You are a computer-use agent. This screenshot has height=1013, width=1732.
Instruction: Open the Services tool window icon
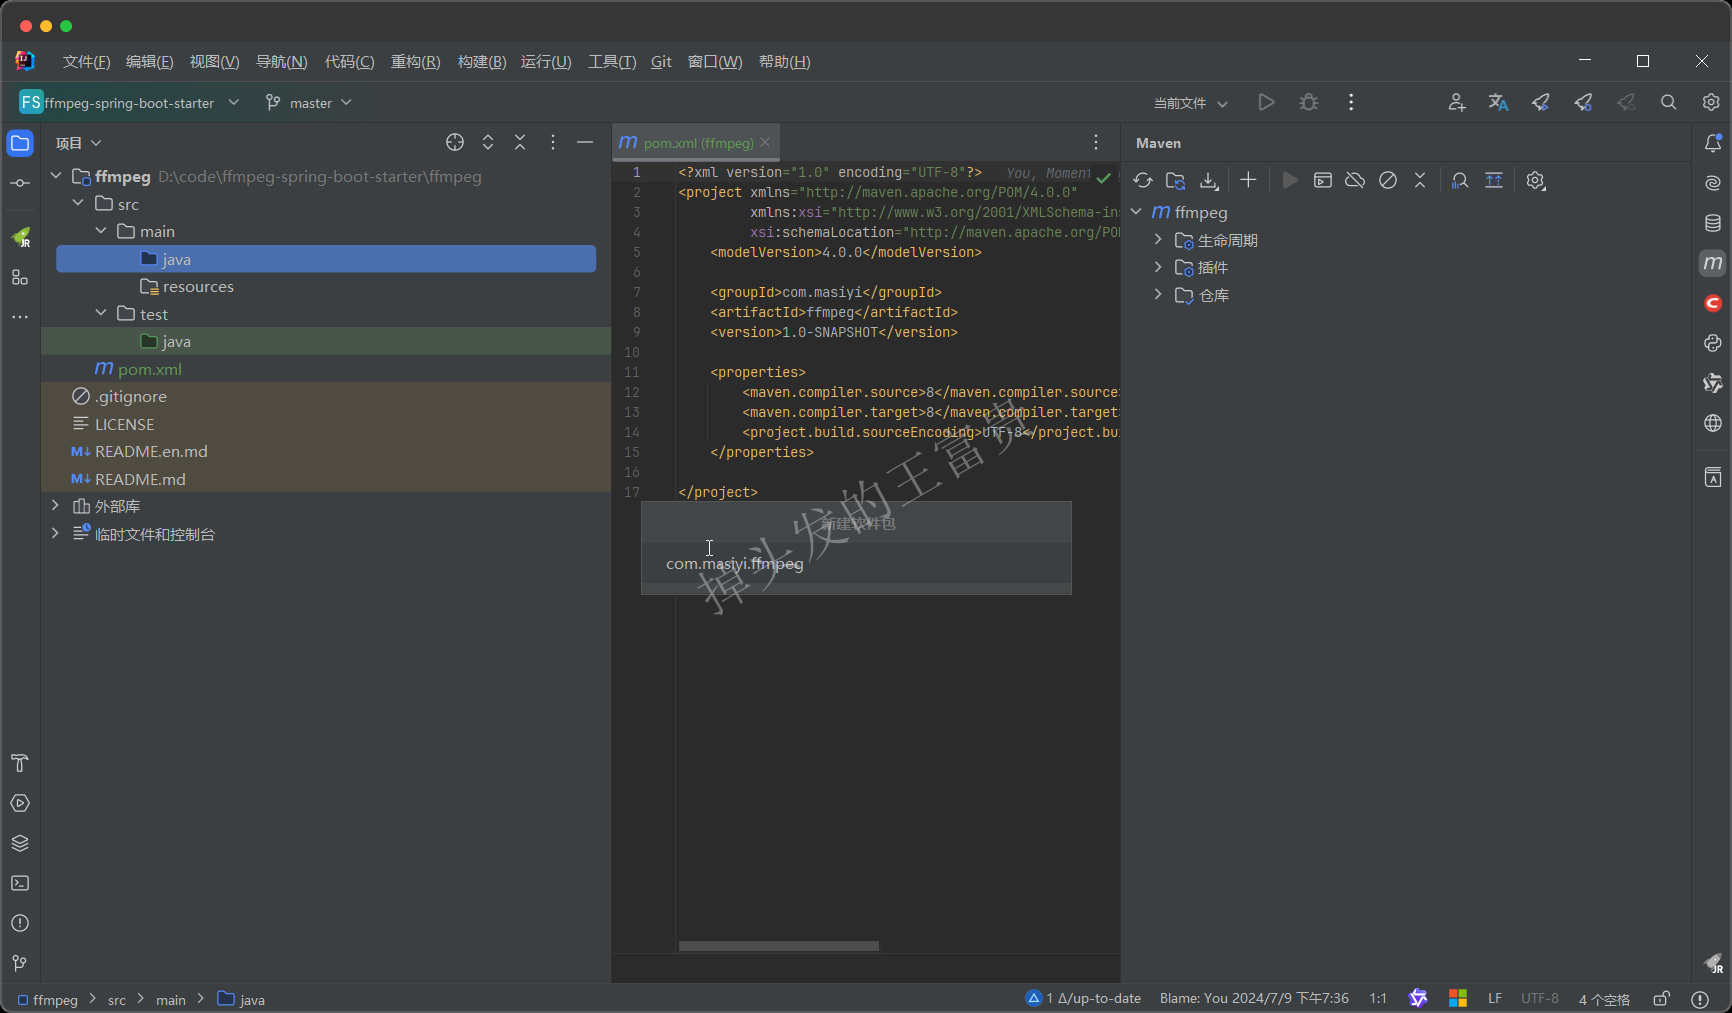click(x=20, y=803)
